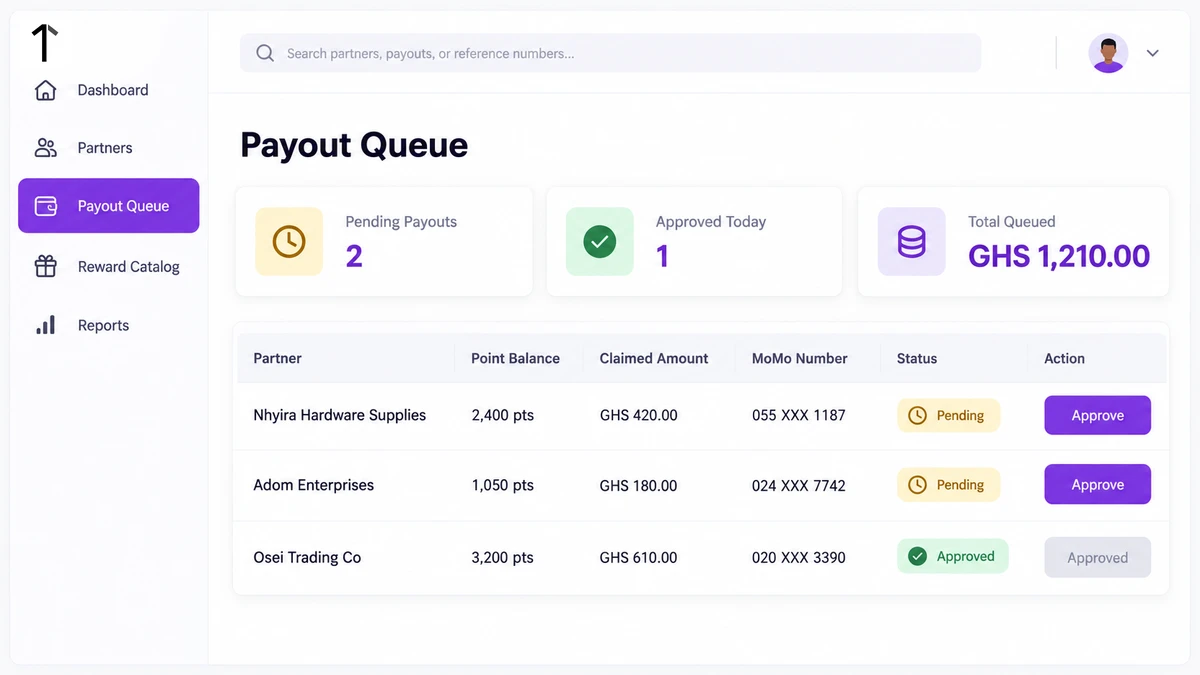
Task: Approve Nhyira Hardware Supplies payout
Action: coord(1097,415)
